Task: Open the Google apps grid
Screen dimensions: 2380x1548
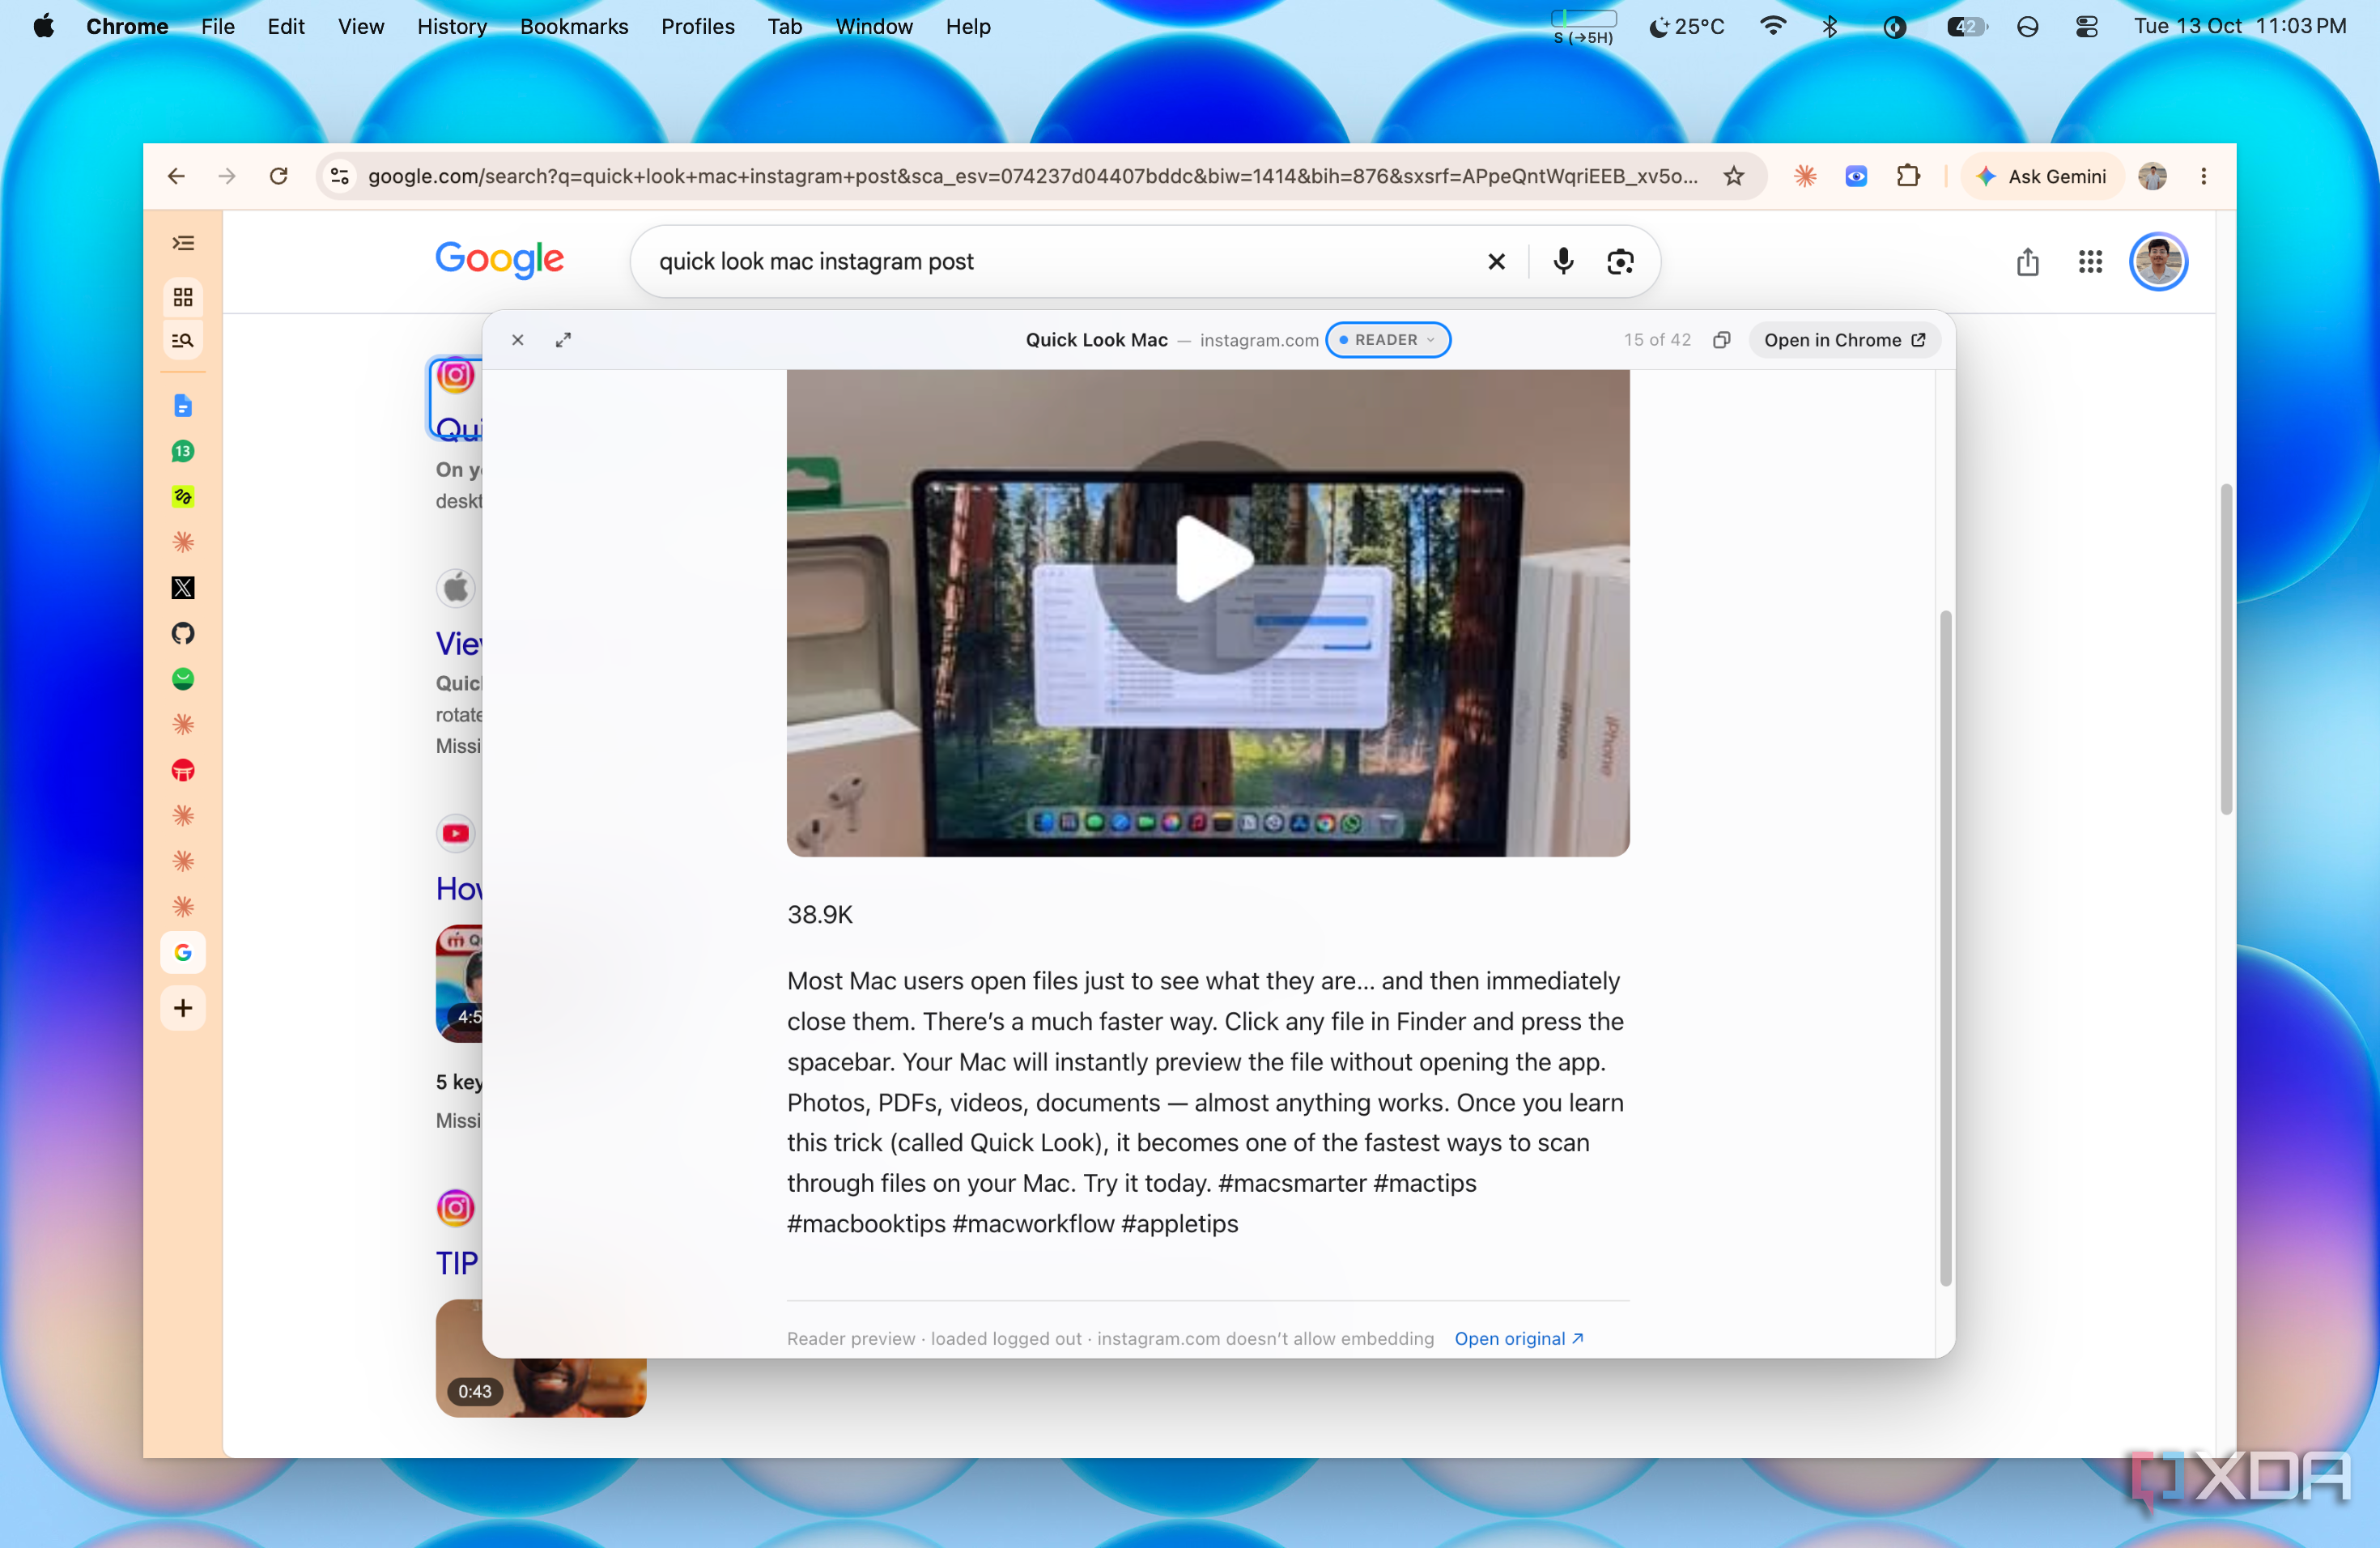Action: click(2090, 261)
